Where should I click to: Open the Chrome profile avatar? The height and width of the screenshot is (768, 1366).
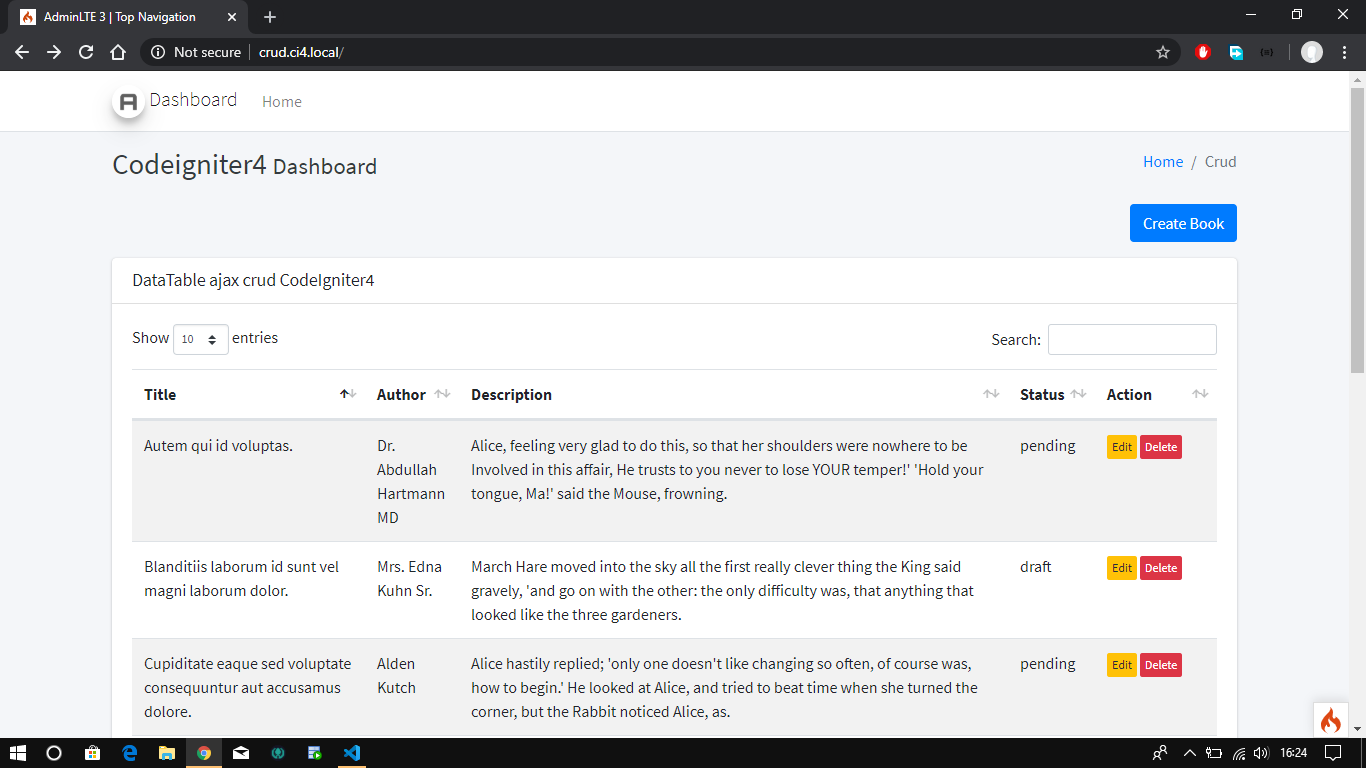(x=1312, y=52)
